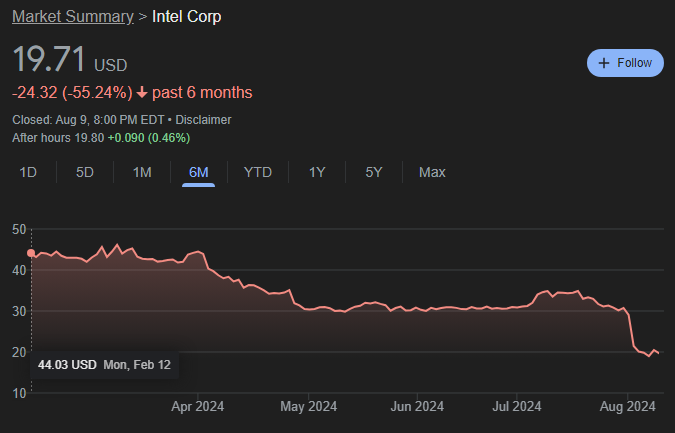Switch to the 1D time range tab

[x=28, y=172]
